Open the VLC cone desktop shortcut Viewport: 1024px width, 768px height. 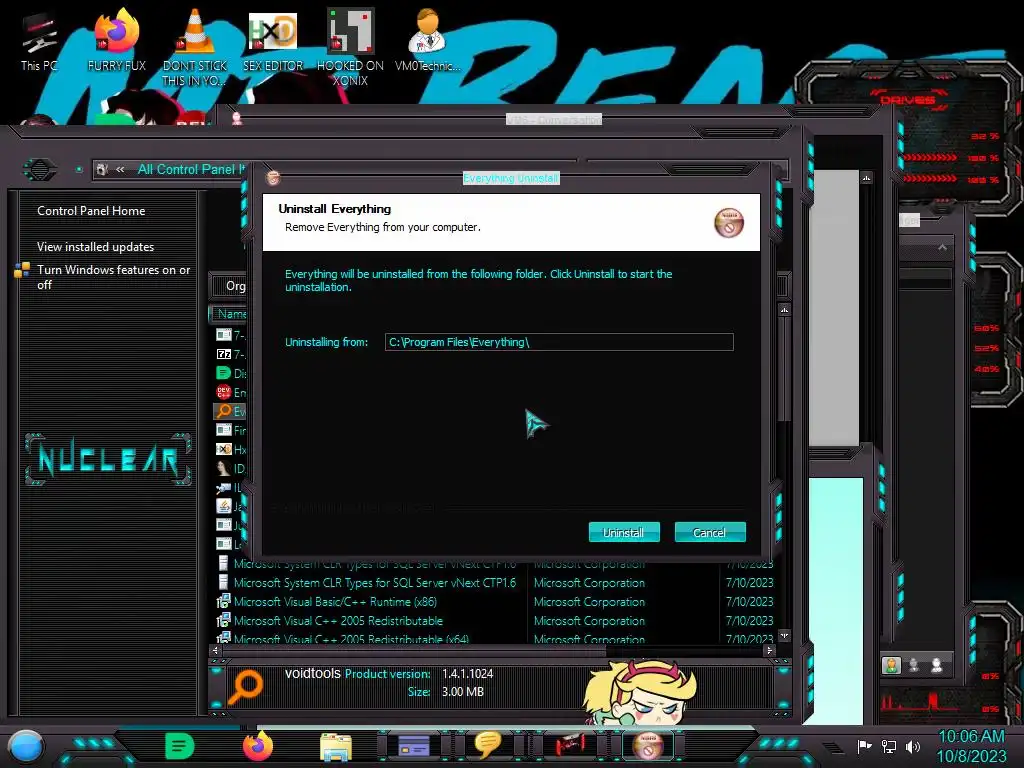pos(195,47)
